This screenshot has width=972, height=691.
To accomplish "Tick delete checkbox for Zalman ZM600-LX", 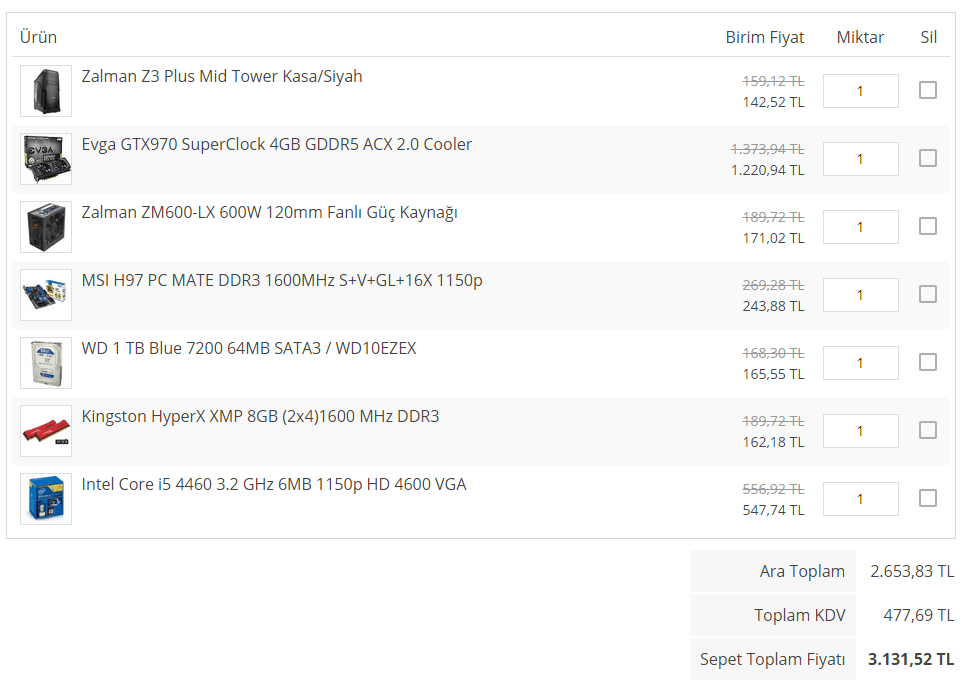I will [927, 226].
